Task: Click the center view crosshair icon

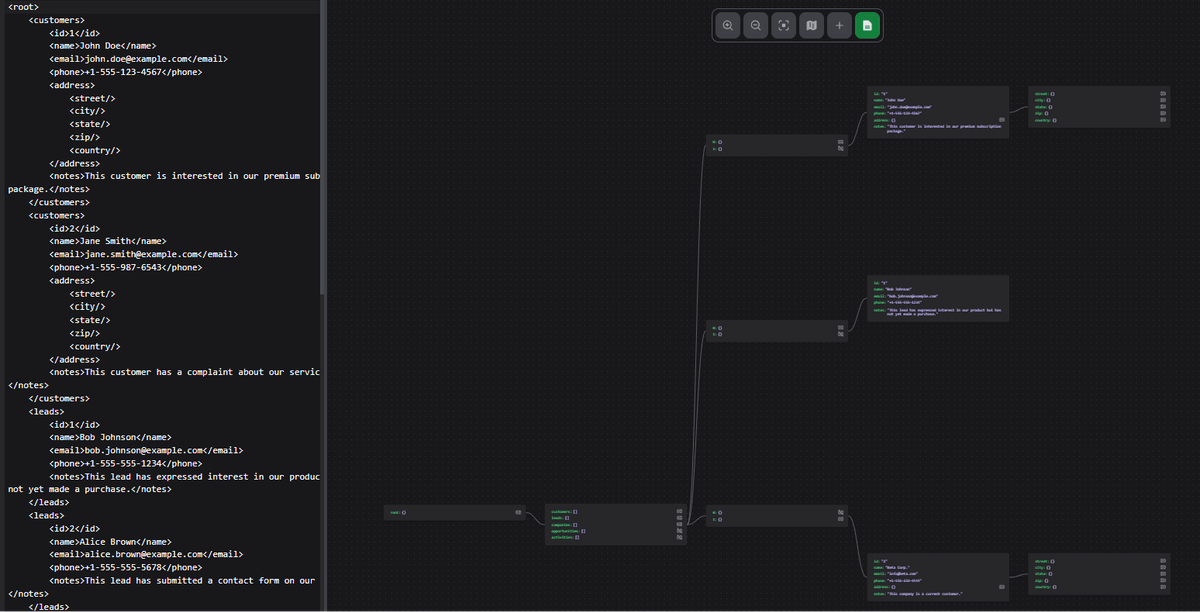Action: click(x=783, y=25)
